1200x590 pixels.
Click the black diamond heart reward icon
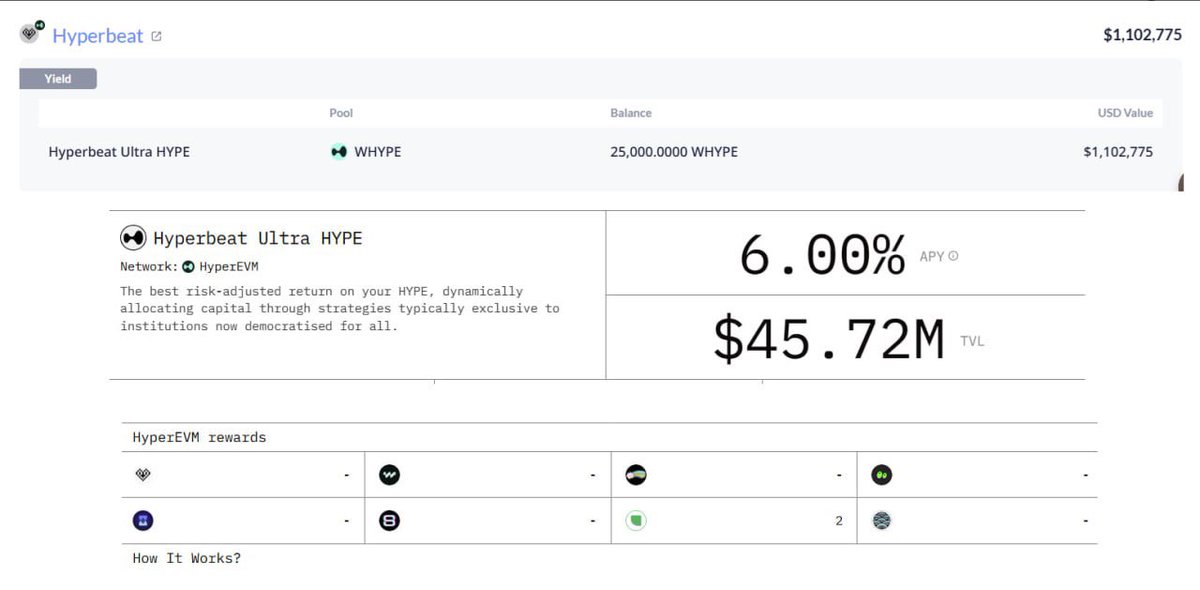(x=143, y=475)
